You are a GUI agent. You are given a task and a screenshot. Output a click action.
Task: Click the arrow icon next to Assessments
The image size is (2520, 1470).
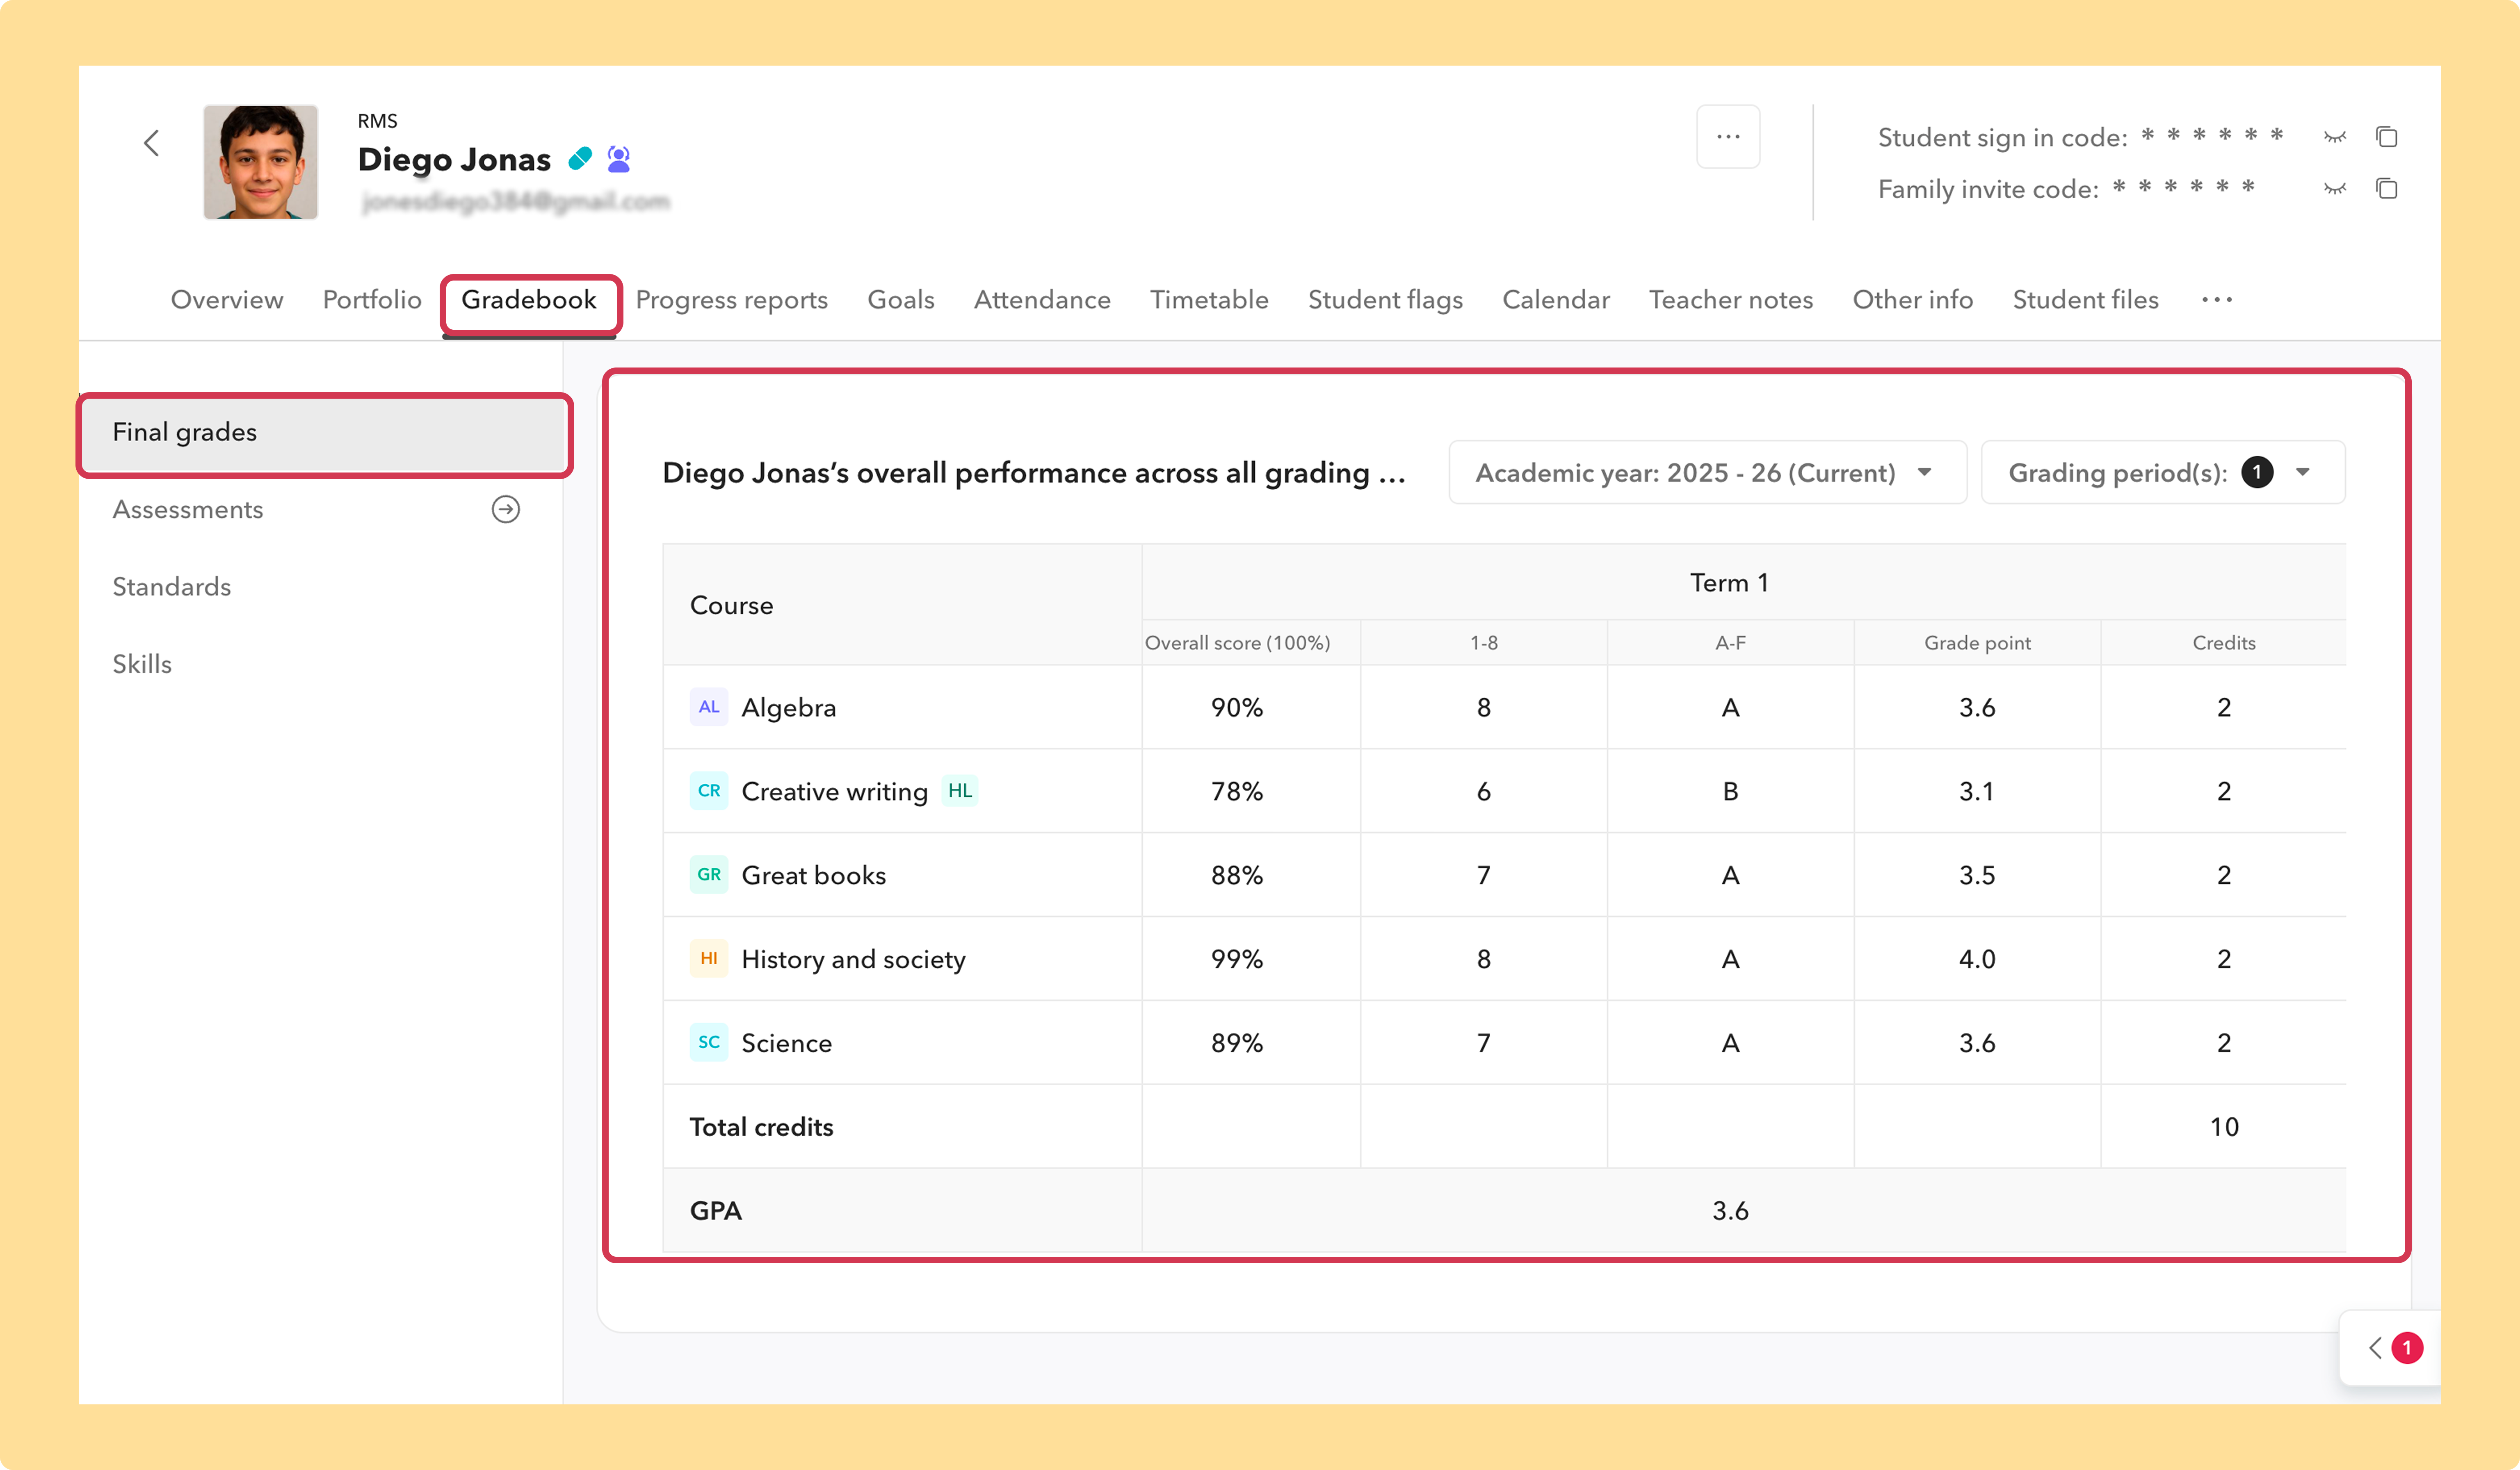pyautogui.click(x=506, y=510)
